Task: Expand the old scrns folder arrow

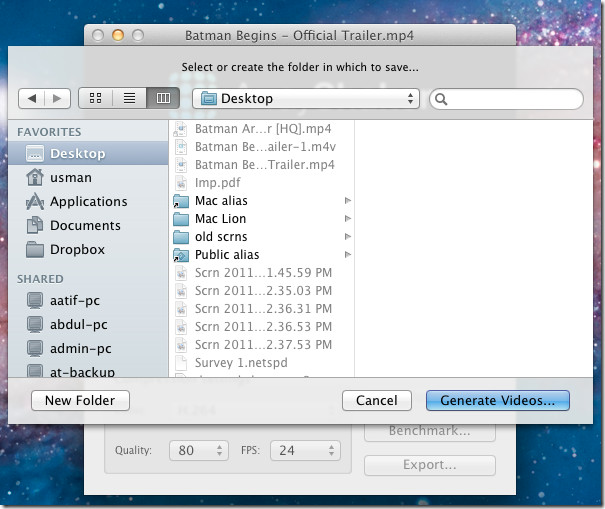Action: pos(348,237)
